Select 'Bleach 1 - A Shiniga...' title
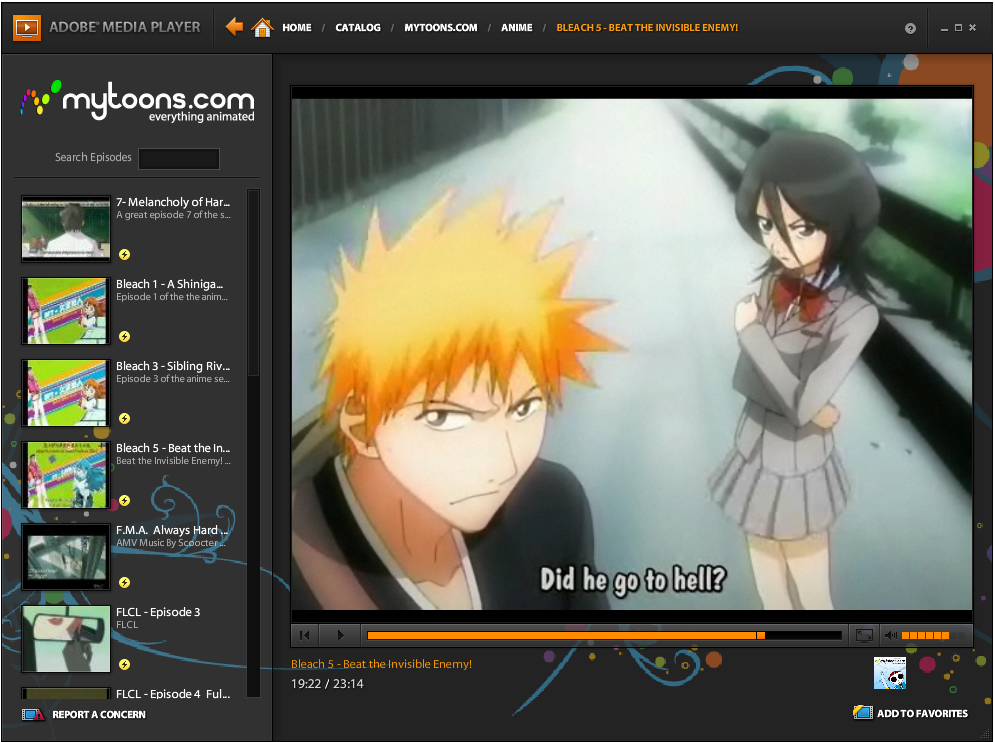This screenshot has width=995, height=742. tap(169, 284)
